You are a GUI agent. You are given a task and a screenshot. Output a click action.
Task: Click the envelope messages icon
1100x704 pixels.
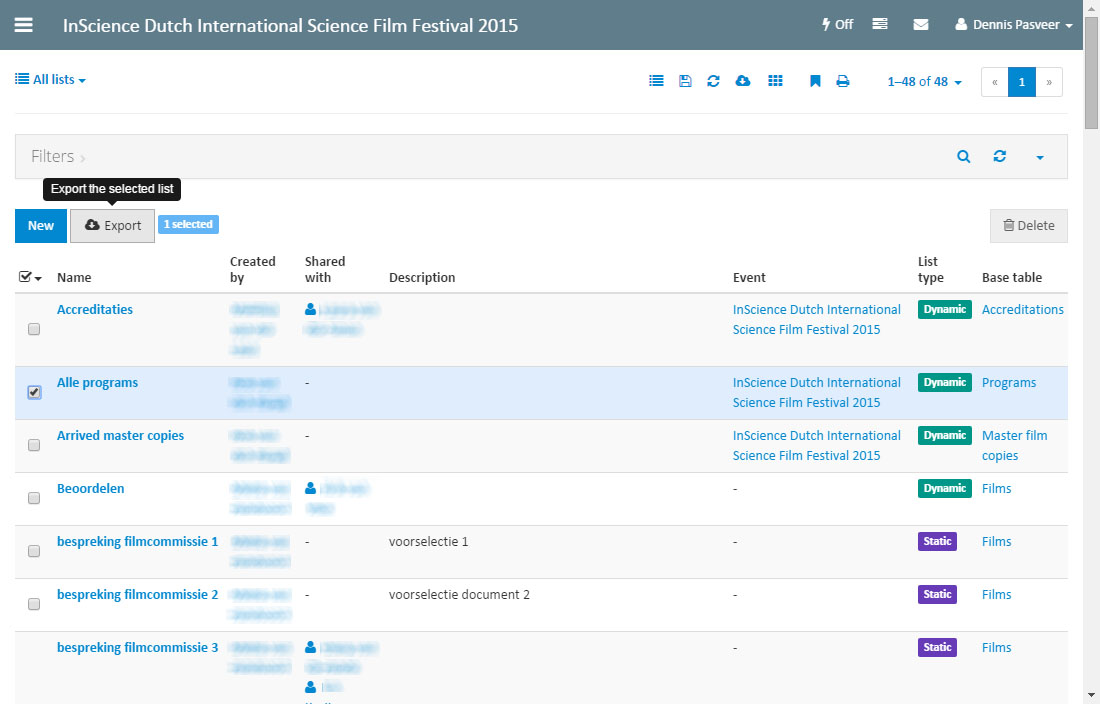[x=921, y=25]
